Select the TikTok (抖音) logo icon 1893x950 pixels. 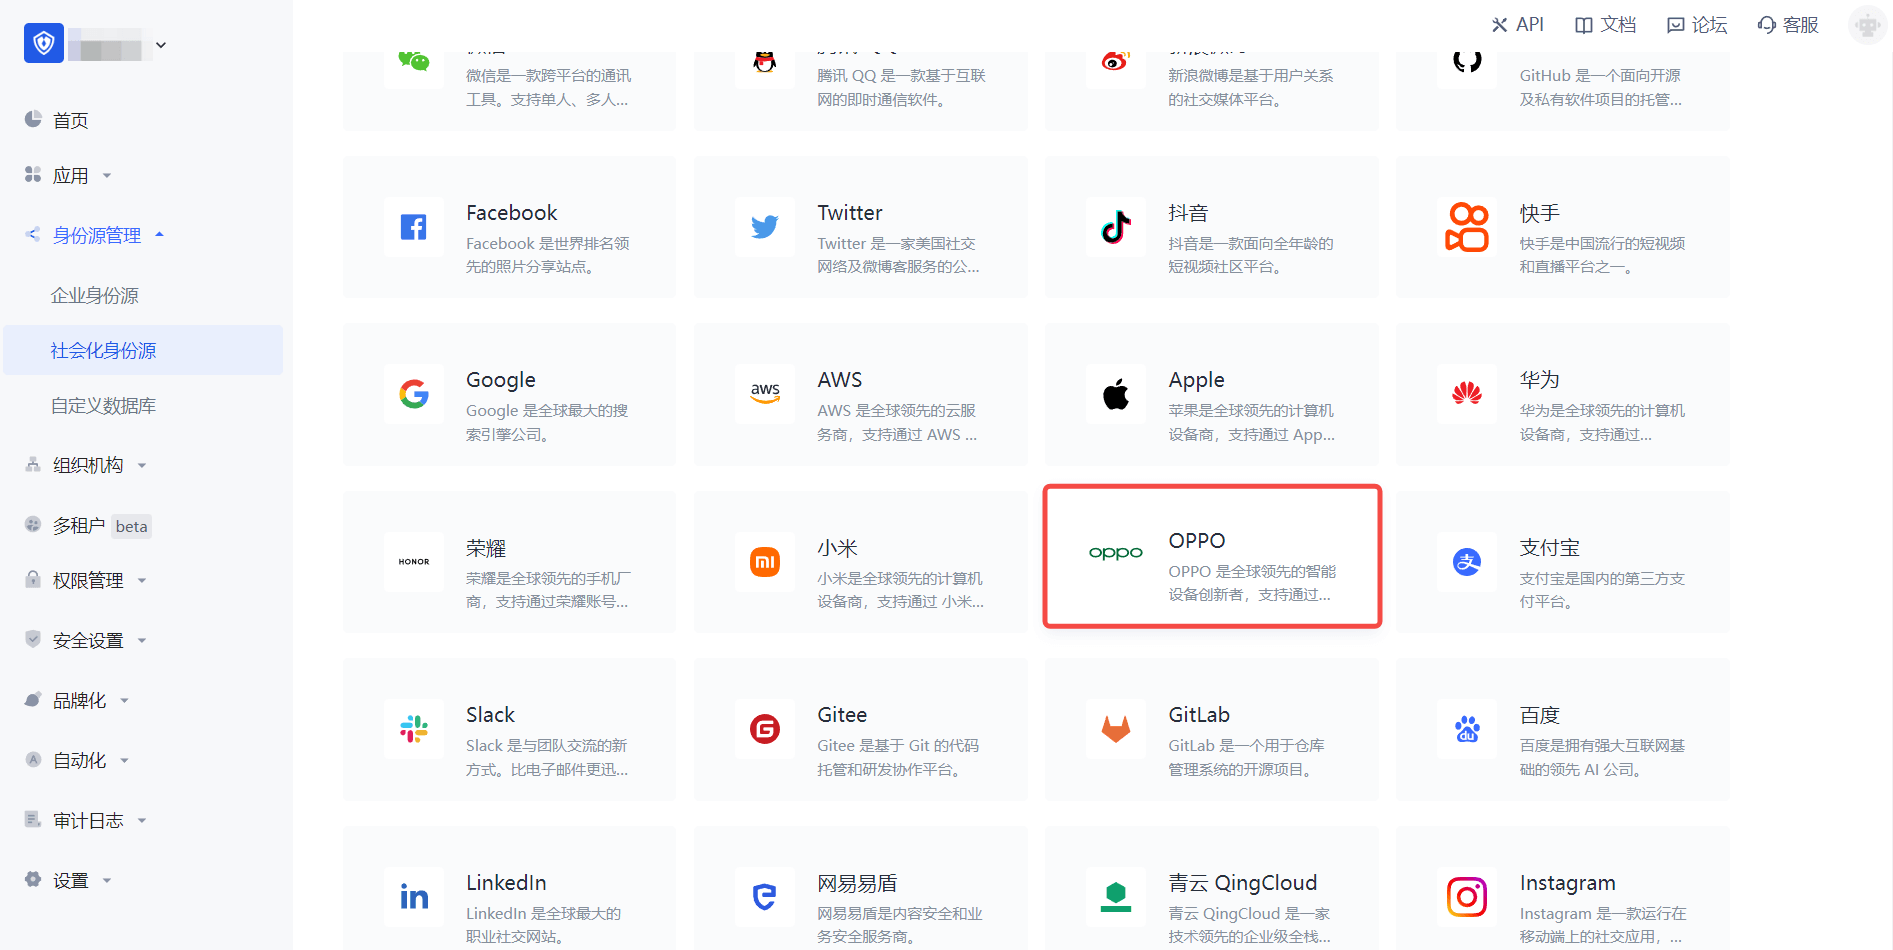[1116, 227]
